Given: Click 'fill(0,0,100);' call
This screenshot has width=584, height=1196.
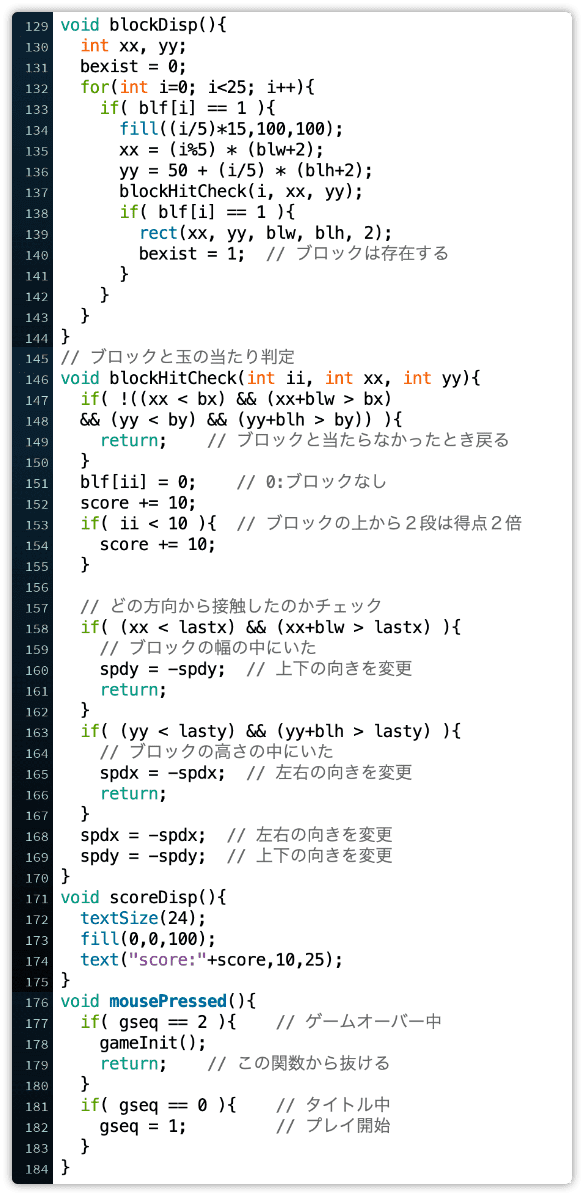Looking at the screenshot, I should coord(149,937).
